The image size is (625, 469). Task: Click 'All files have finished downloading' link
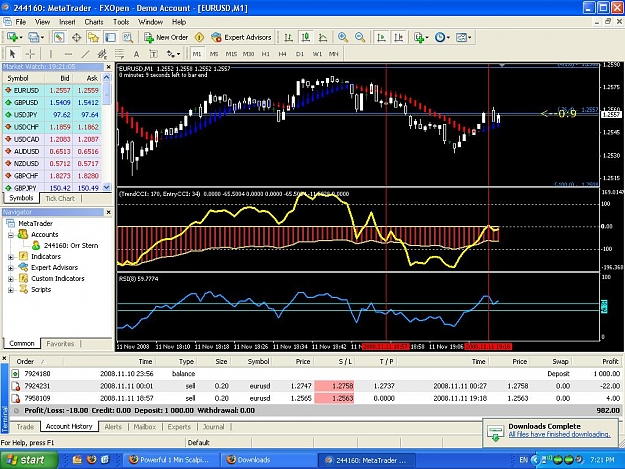pos(559,434)
